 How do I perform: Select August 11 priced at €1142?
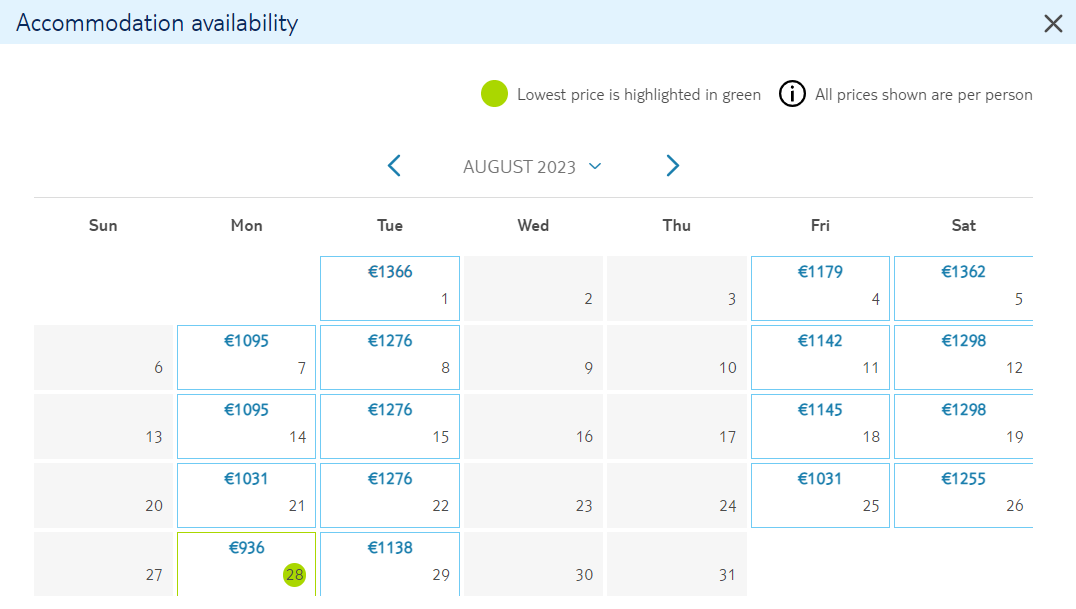820,358
